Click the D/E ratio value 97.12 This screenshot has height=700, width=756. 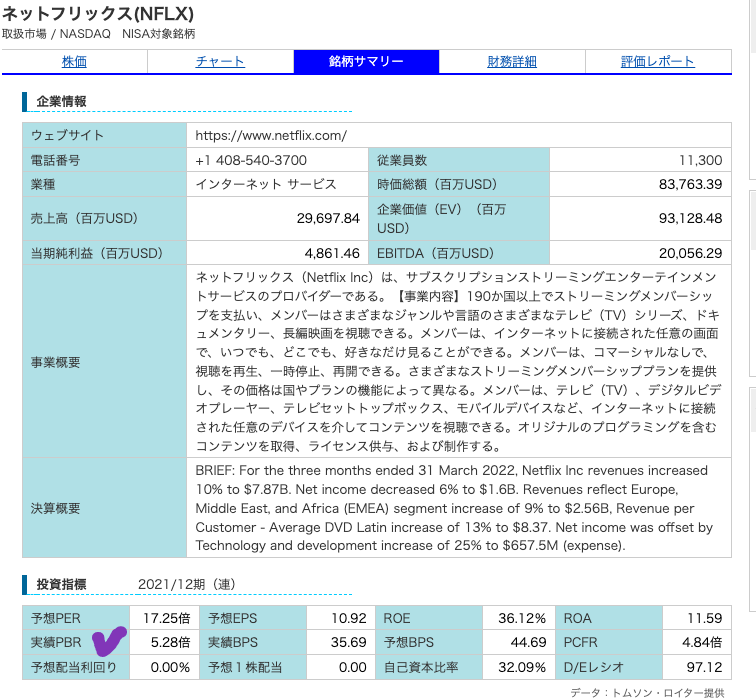[x=704, y=667]
